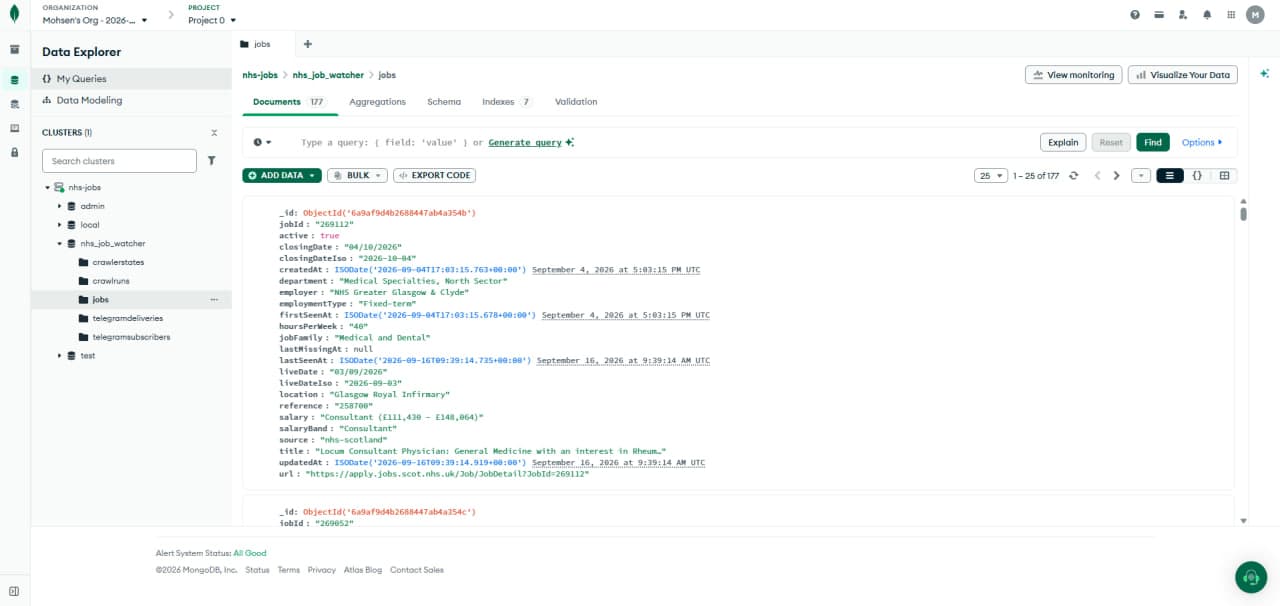Open the Organization dropdown
The width and height of the screenshot is (1280, 606).
(x=95, y=20)
